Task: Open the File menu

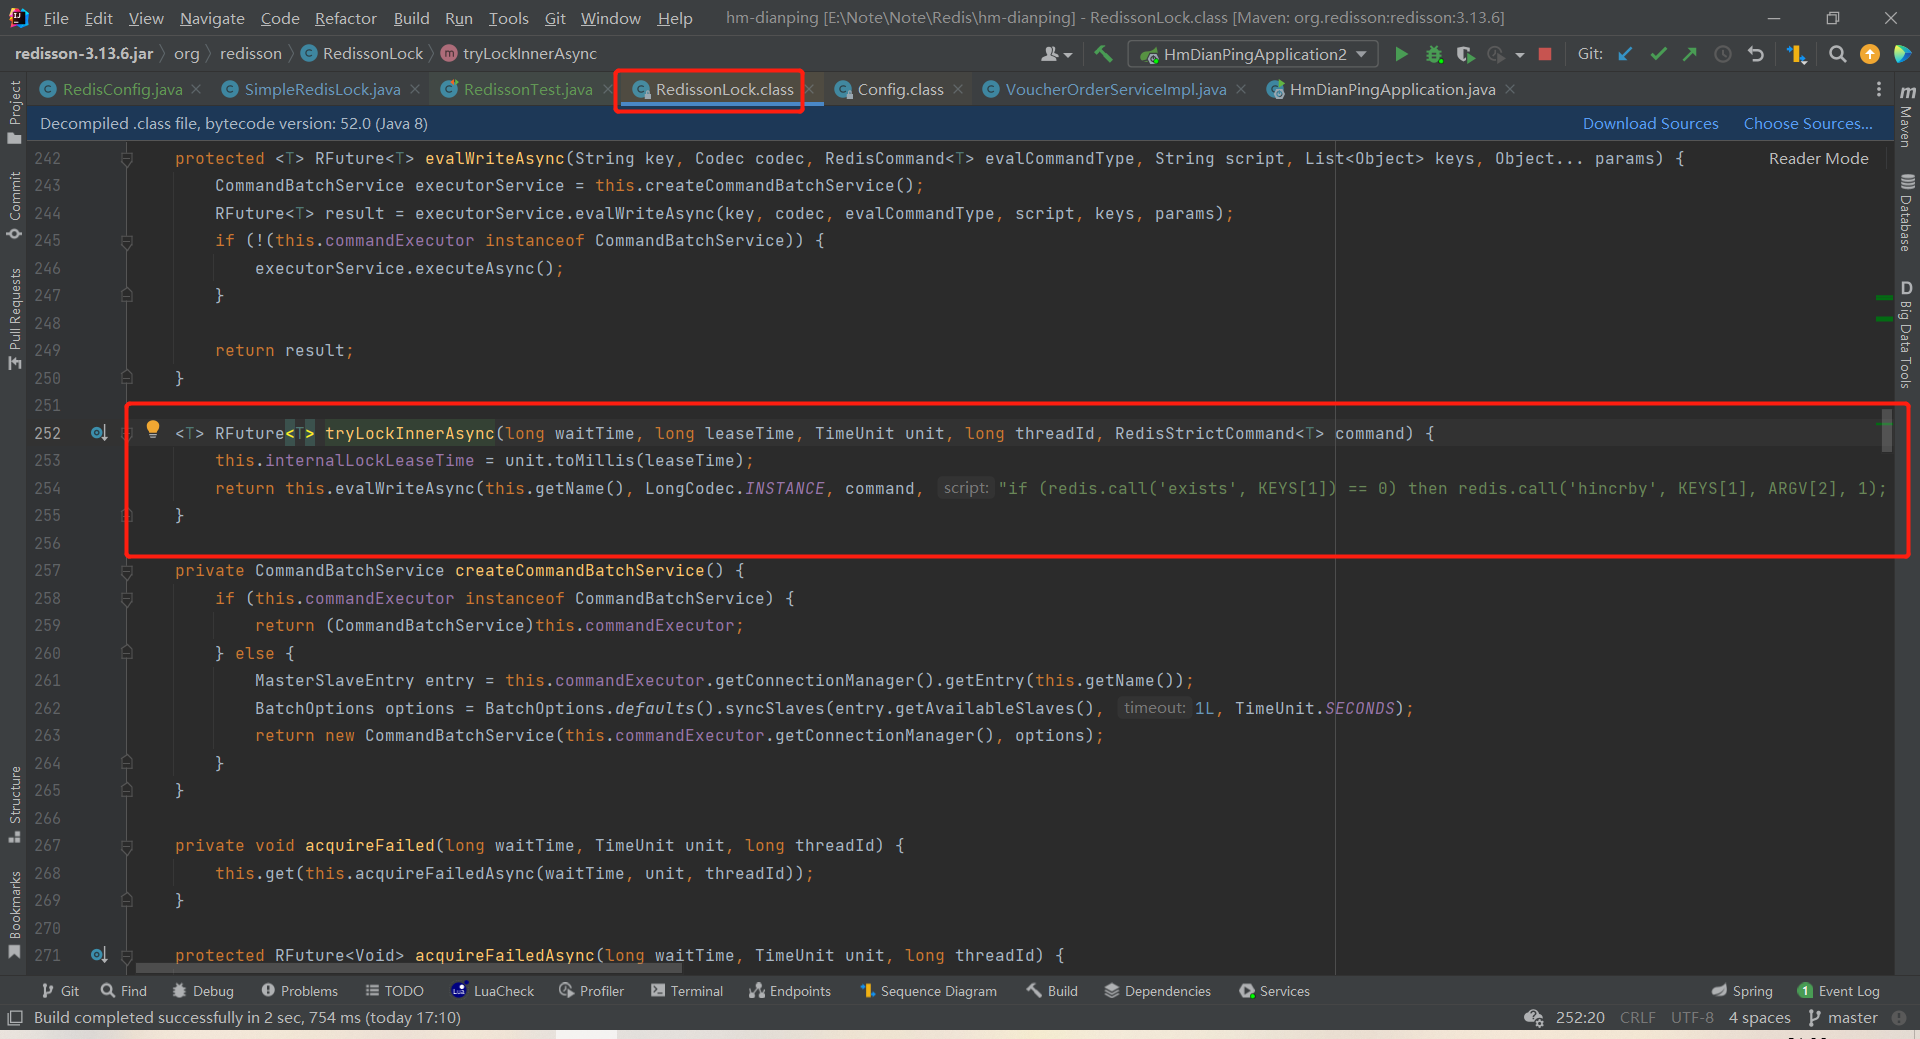Action: pyautogui.click(x=56, y=18)
